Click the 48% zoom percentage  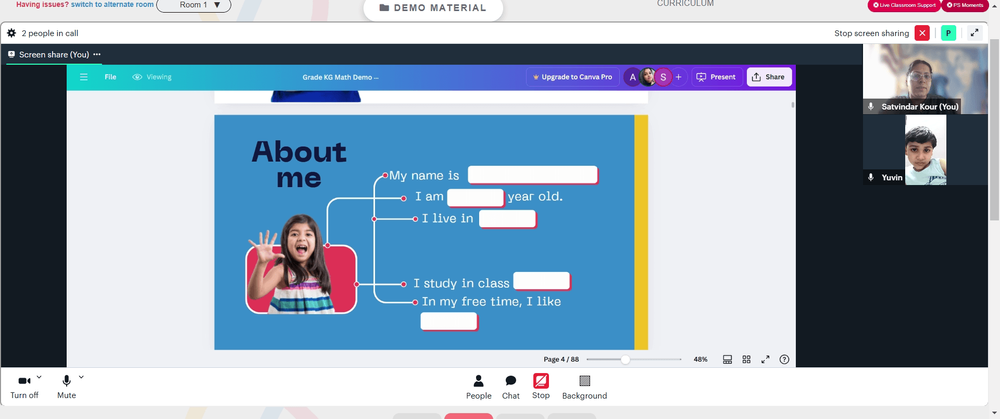[x=700, y=360]
